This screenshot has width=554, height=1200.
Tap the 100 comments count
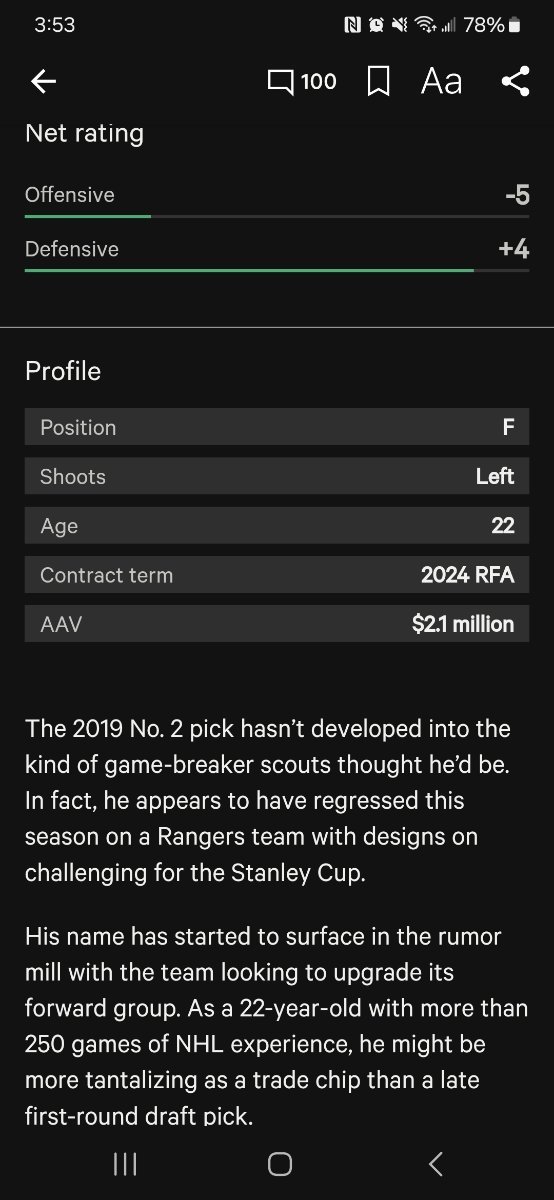318,82
